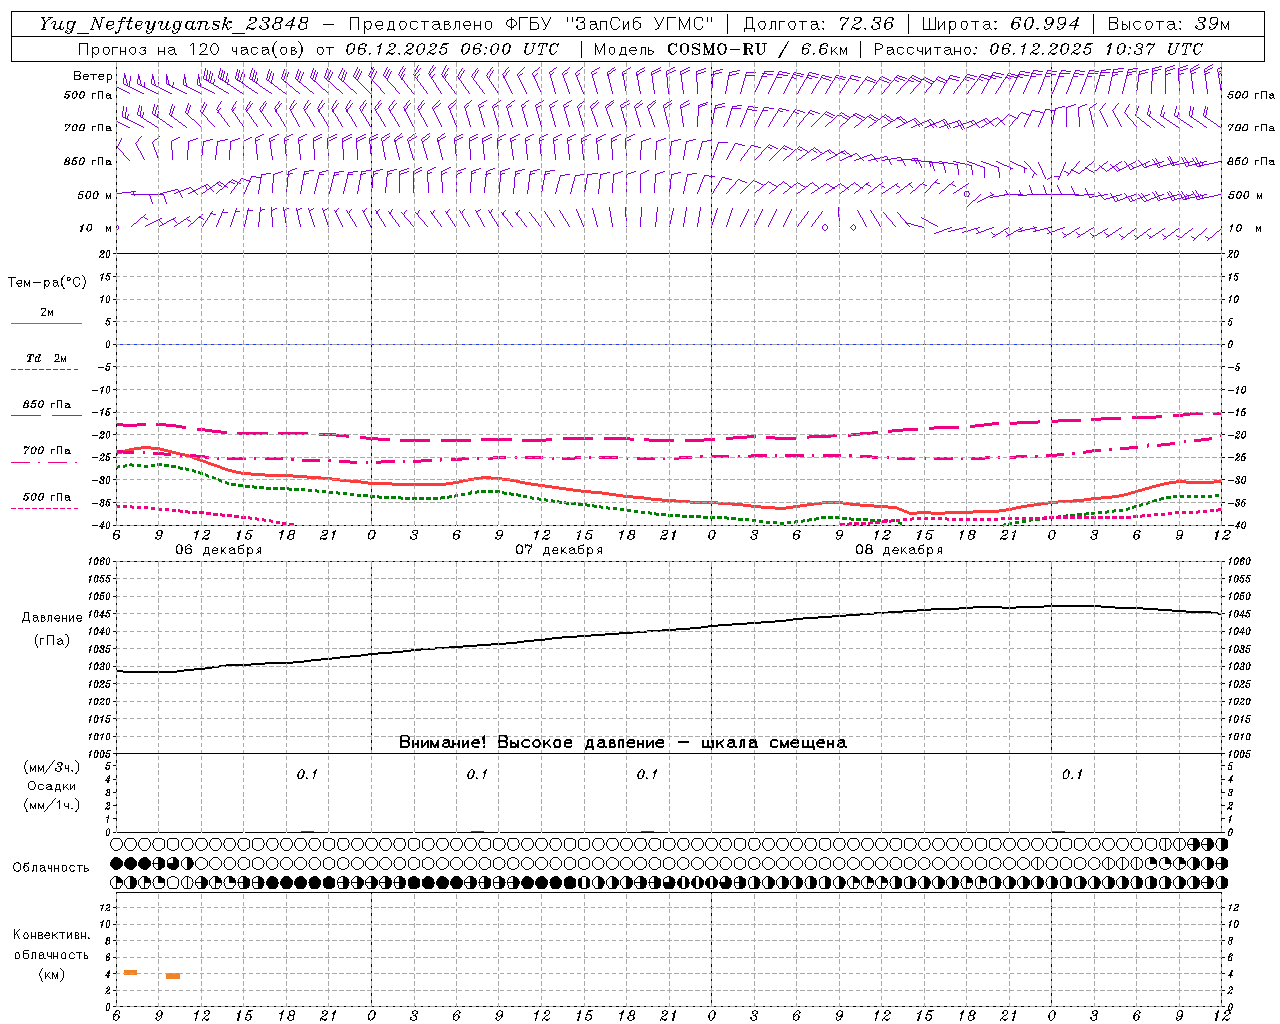Click the 'Долгота: 72.36' longitude value
This screenshot has height=1024, width=1280.
(x=818, y=24)
